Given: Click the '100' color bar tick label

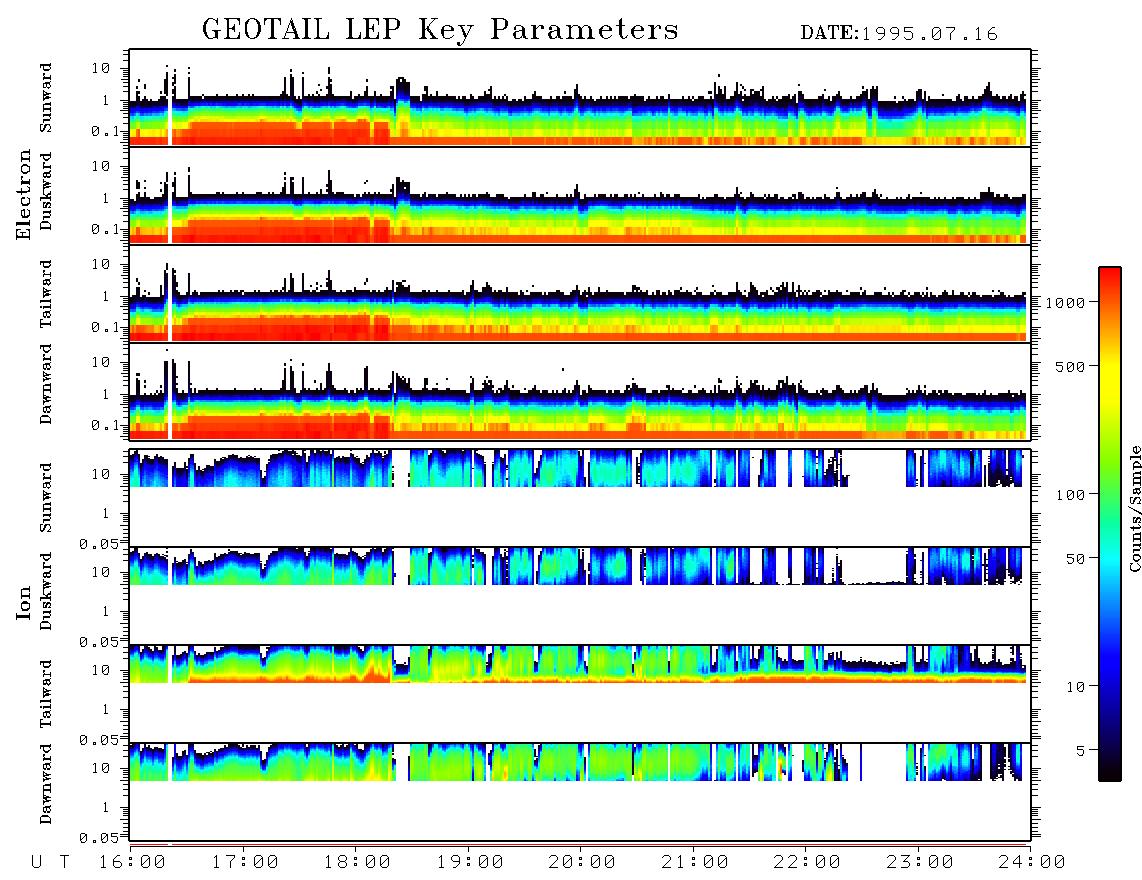Looking at the screenshot, I should tap(1070, 495).
